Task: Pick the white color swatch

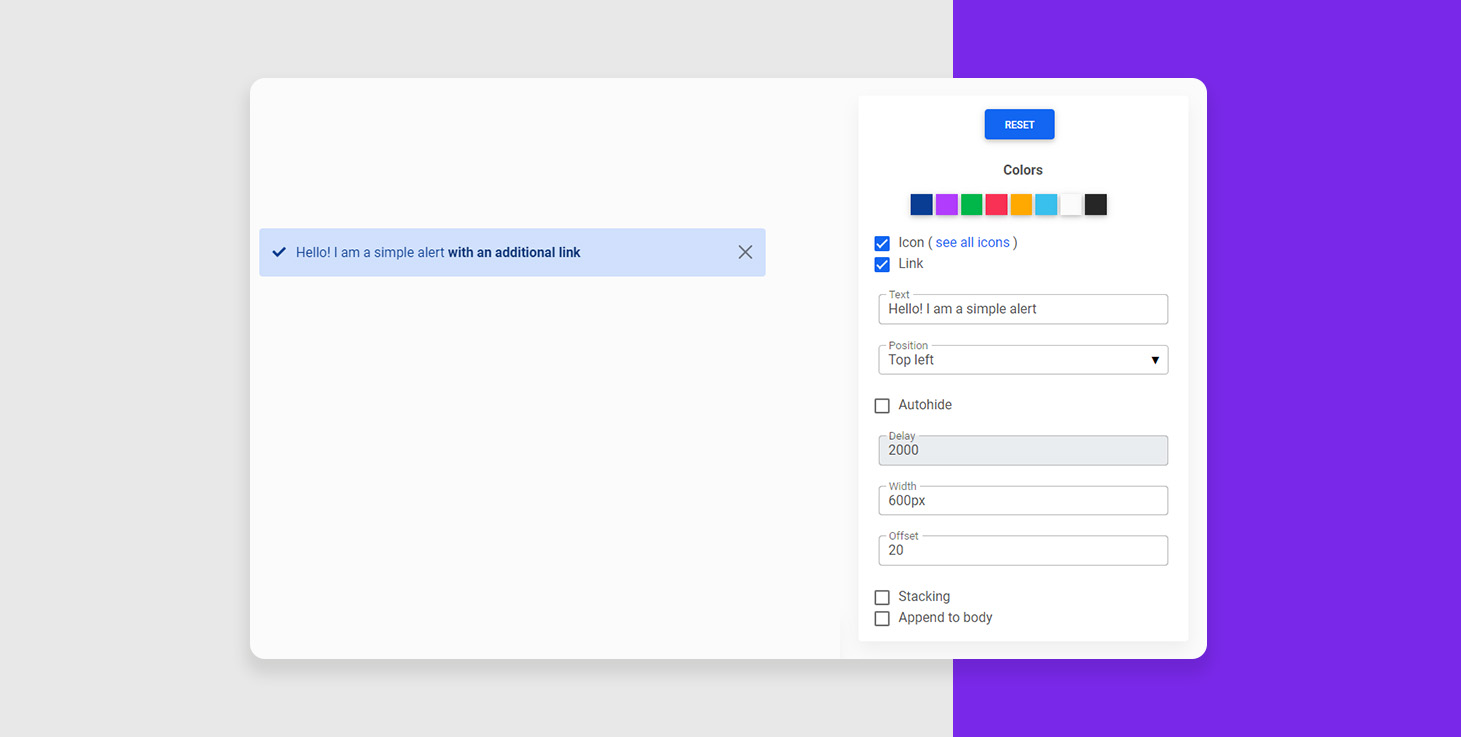Action: click(1071, 205)
